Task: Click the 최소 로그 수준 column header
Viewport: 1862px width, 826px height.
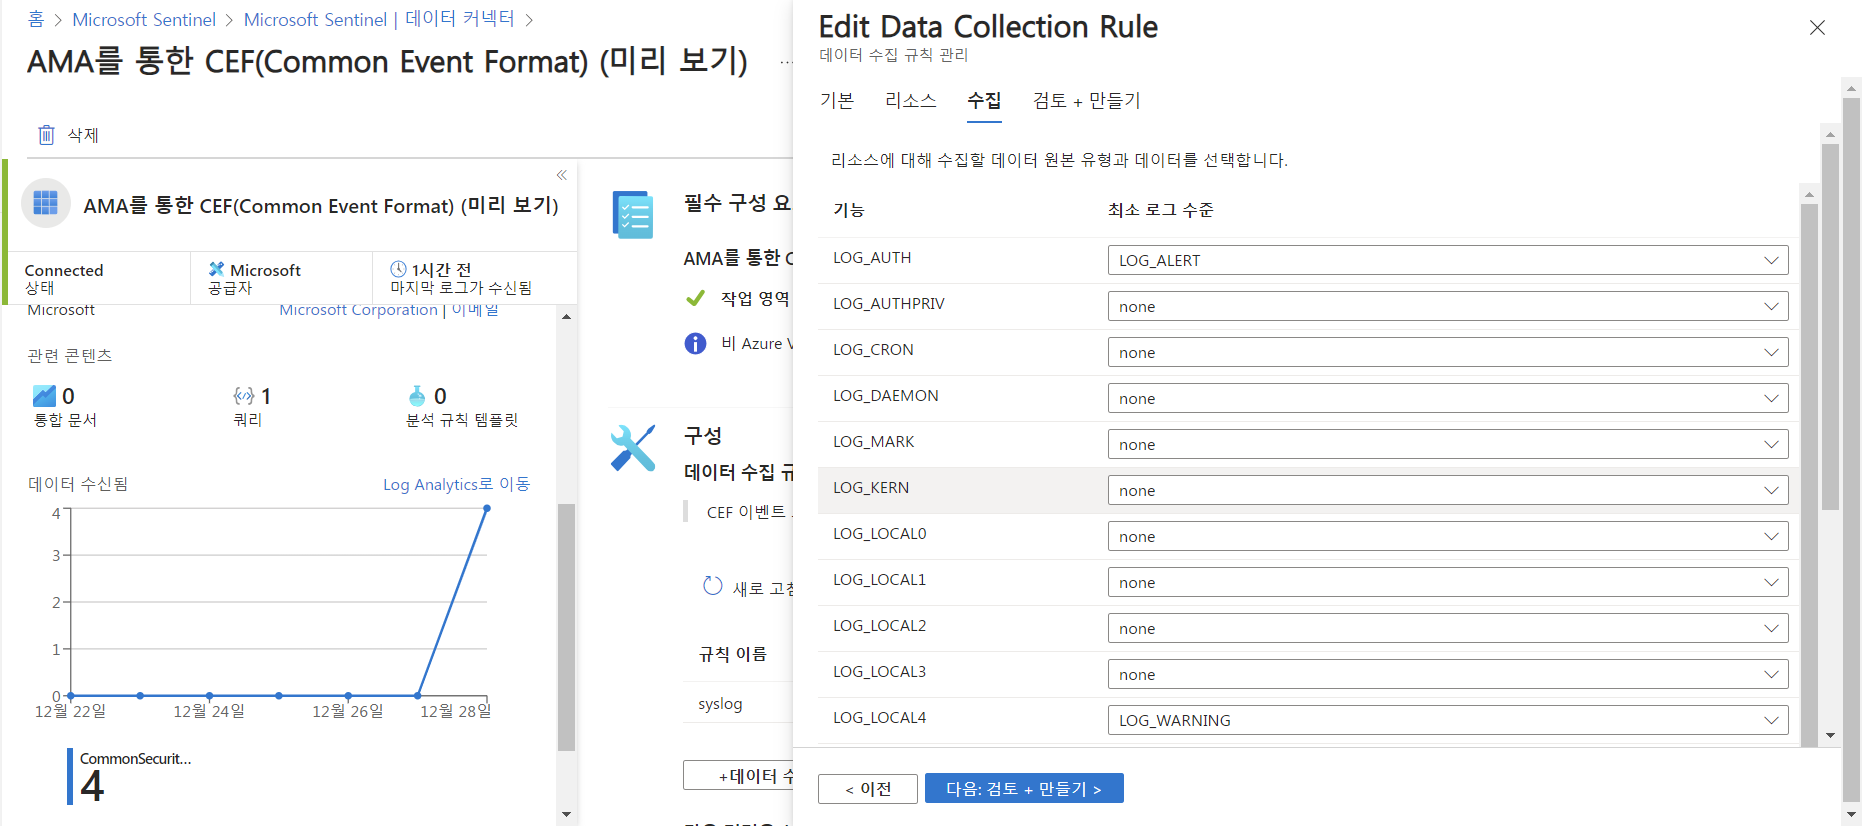Action: [x=1160, y=210]
